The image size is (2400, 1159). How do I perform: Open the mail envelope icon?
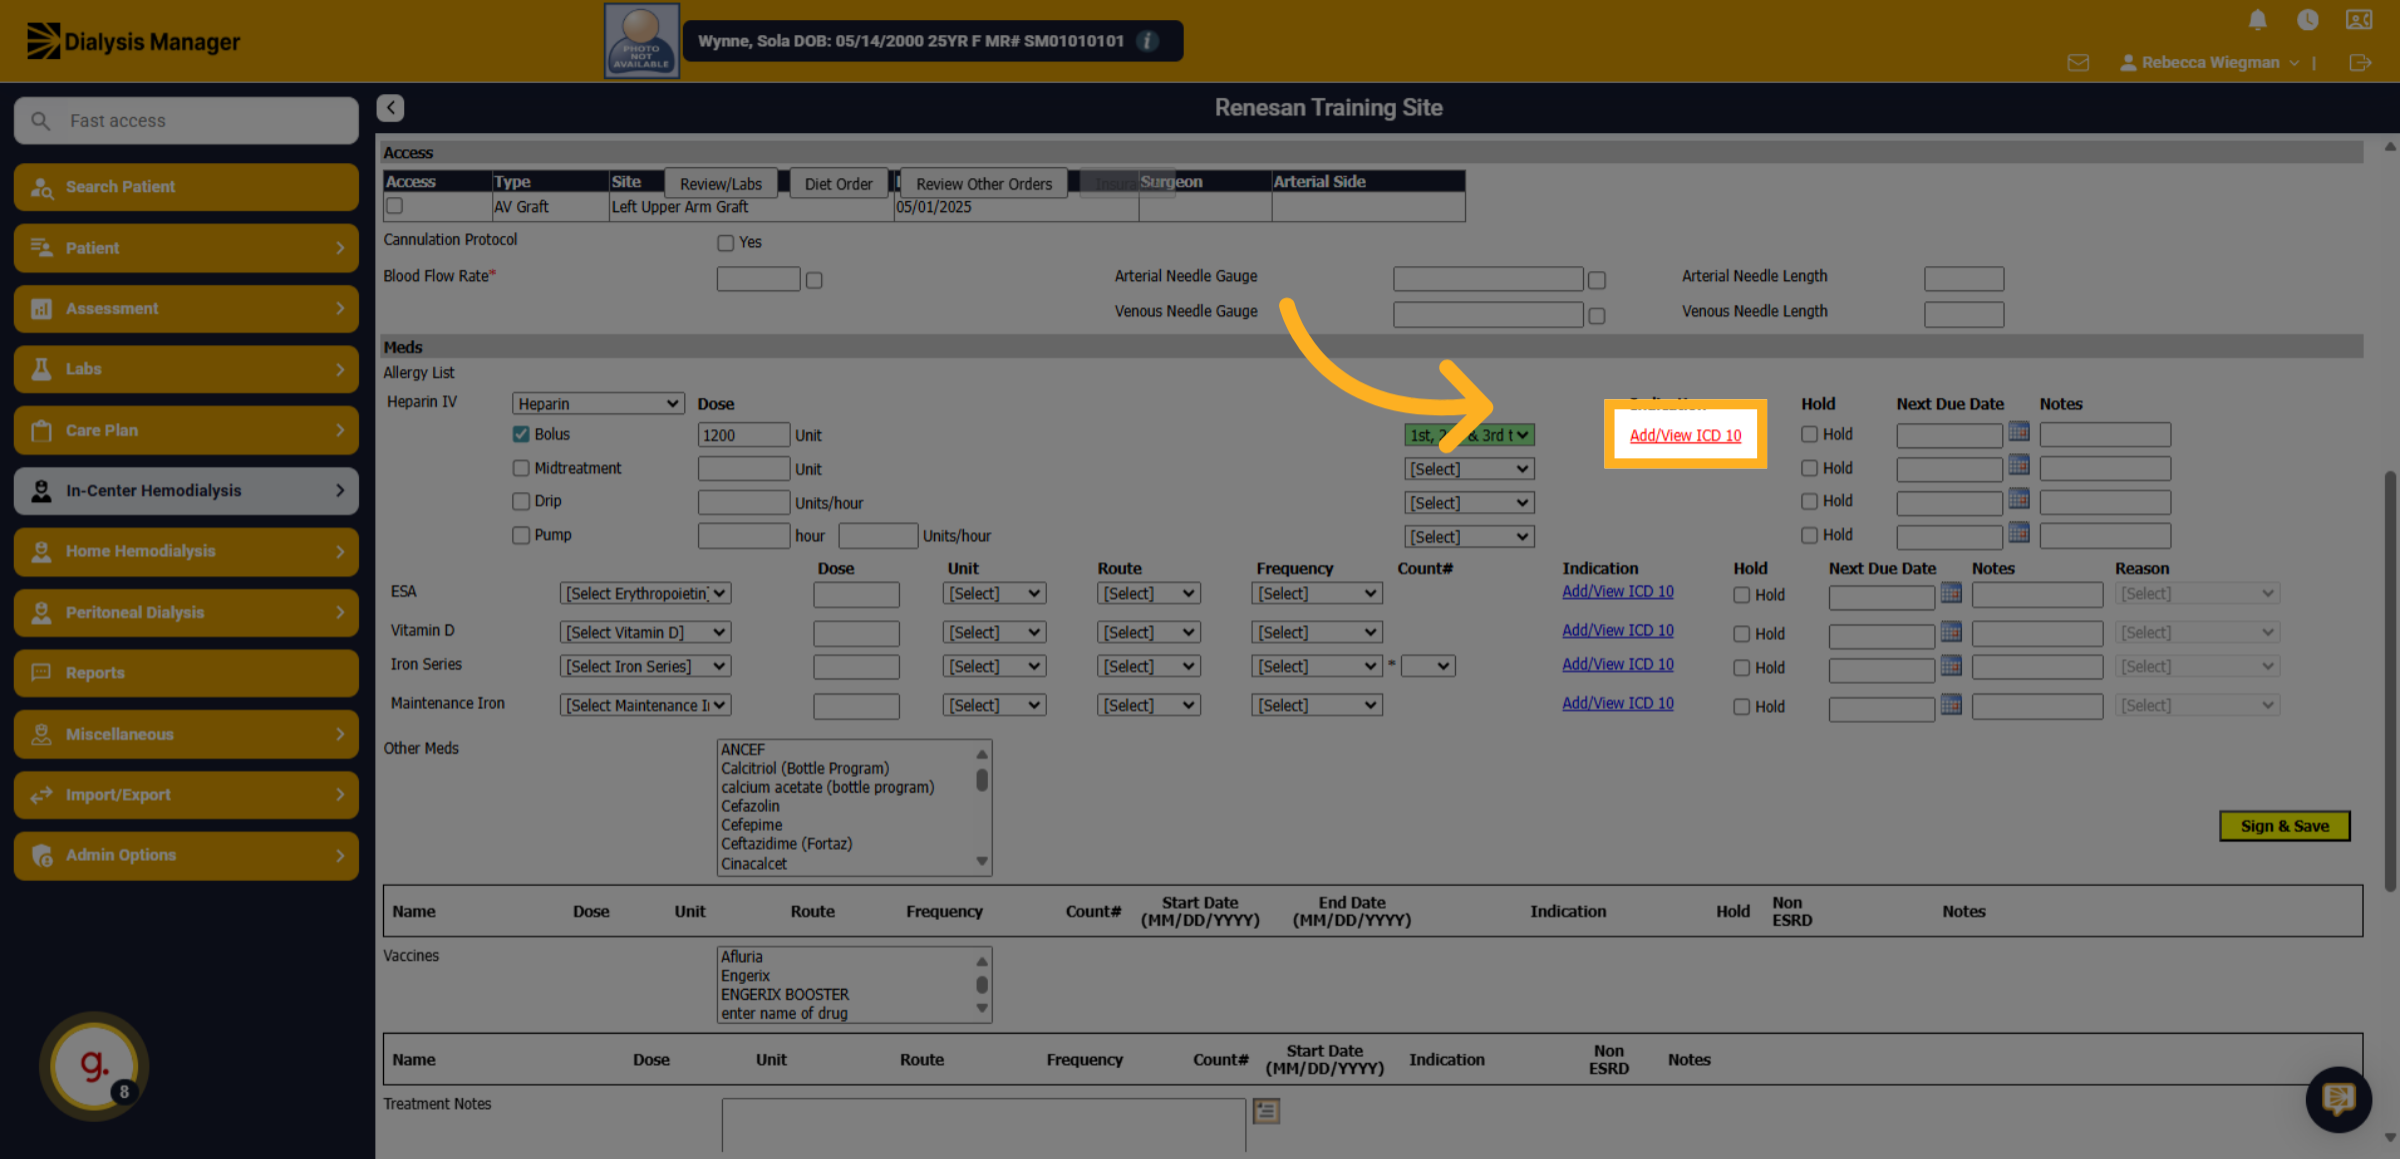(2078, 63)
